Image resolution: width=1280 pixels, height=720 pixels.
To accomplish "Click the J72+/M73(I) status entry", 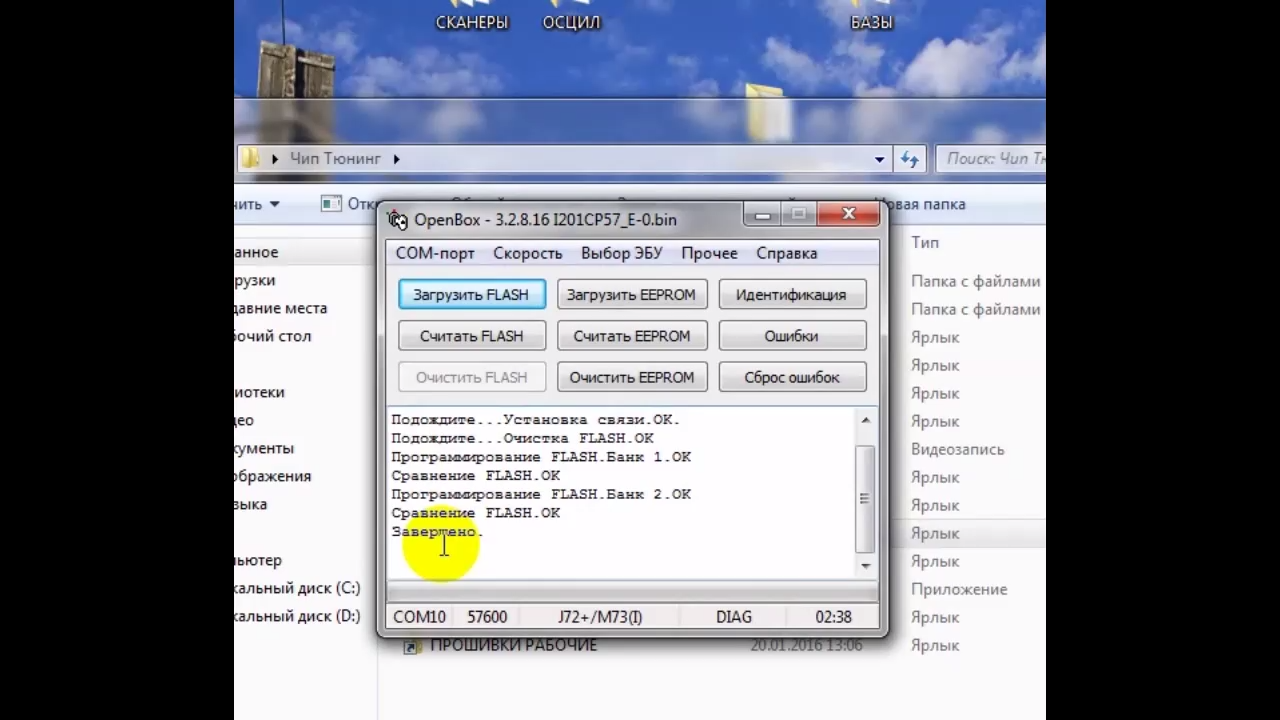I will (x=600, y=617).
